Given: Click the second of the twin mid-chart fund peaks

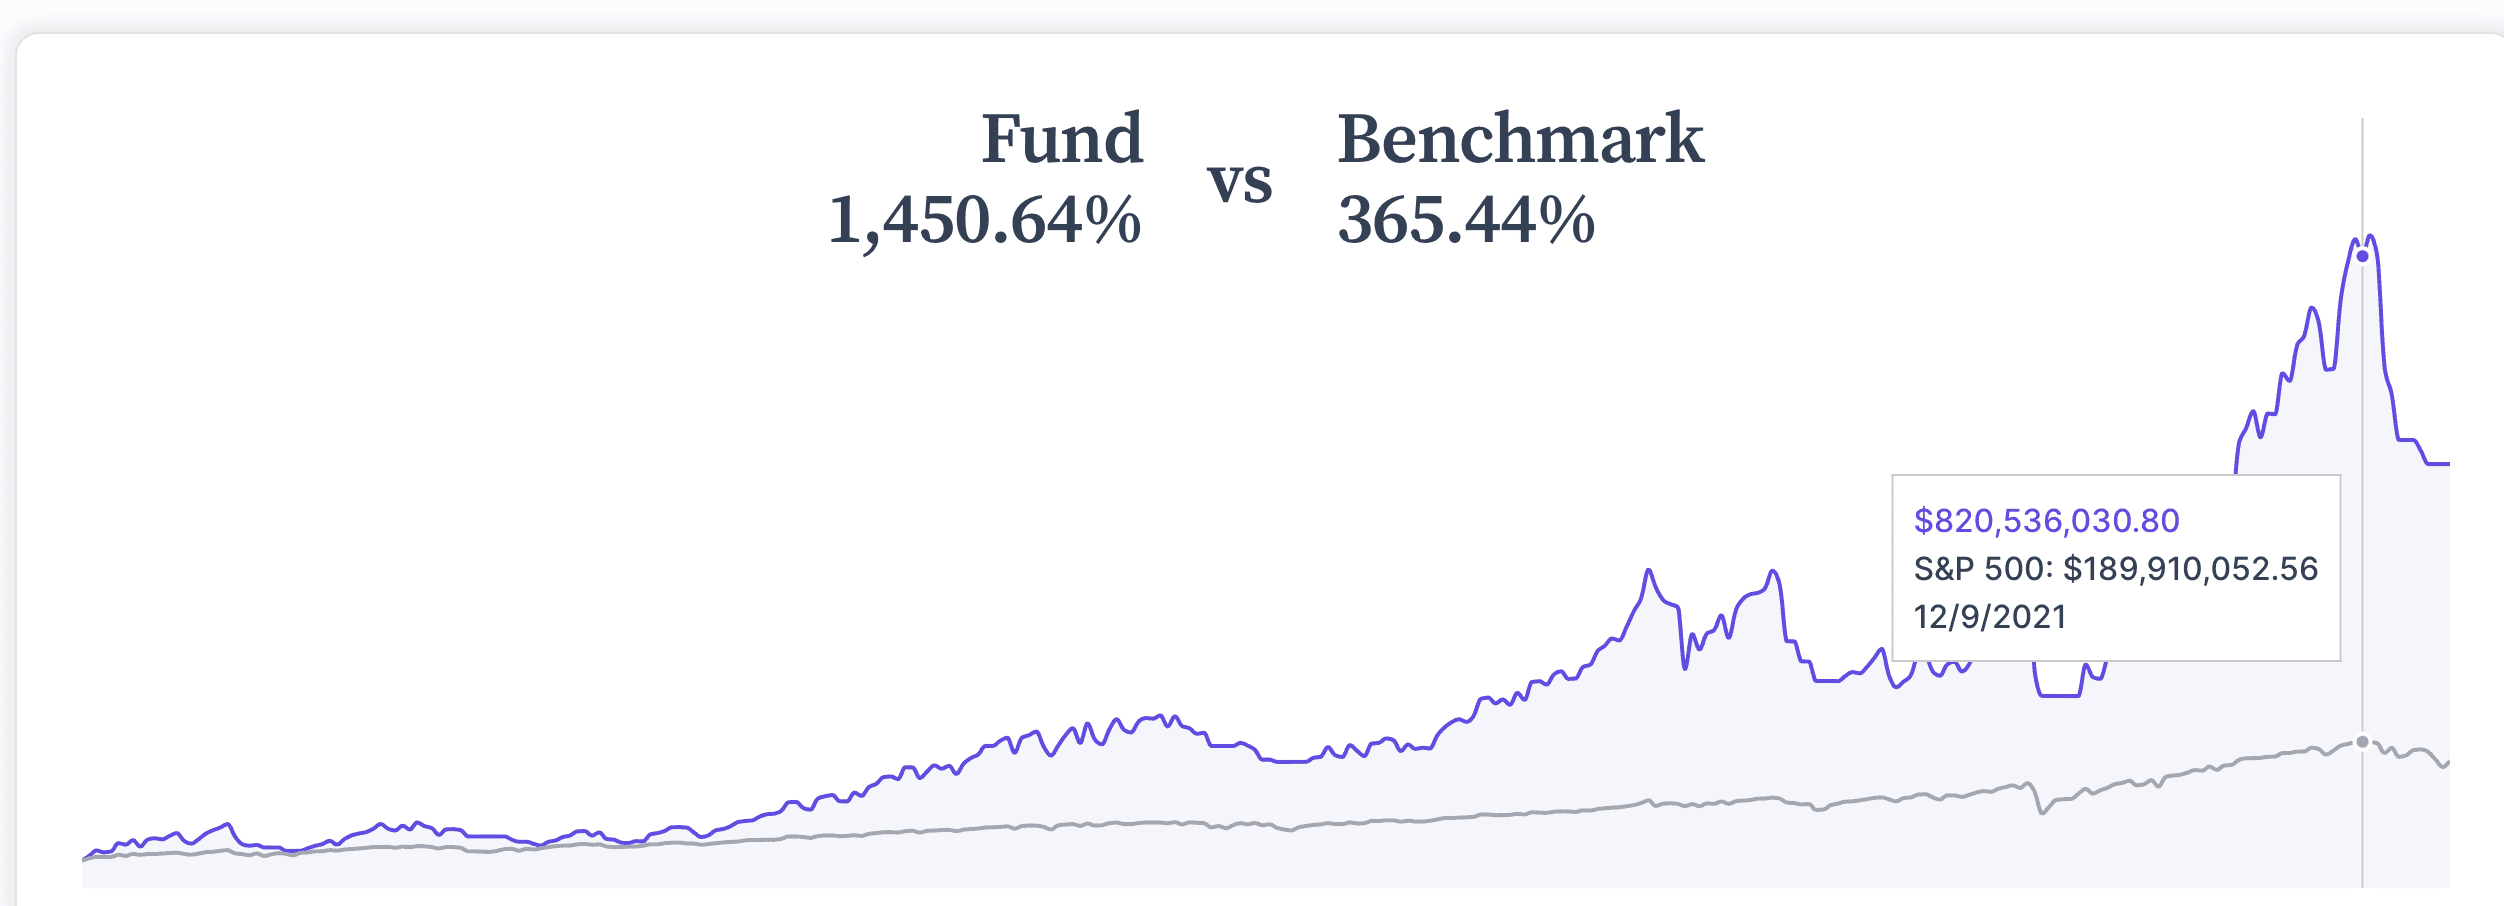Looking at the screenshot, I should (1773, 573).
